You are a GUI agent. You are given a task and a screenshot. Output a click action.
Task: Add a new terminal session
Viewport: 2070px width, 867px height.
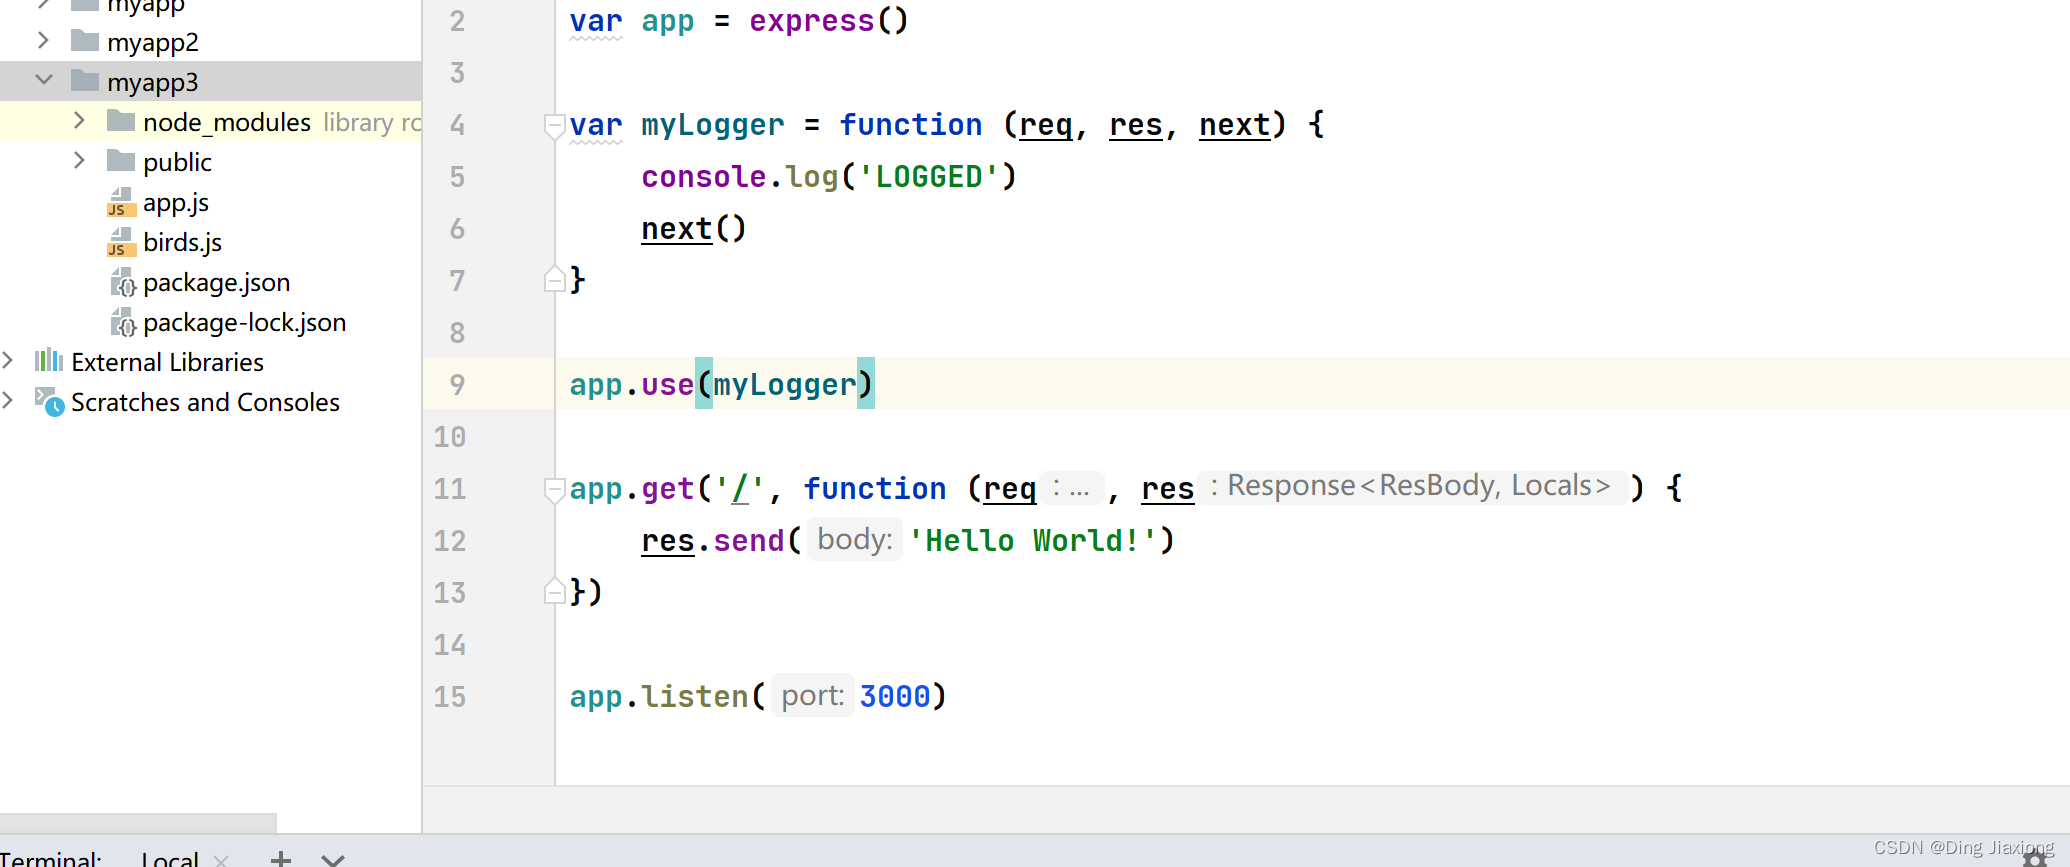point(281,858)
